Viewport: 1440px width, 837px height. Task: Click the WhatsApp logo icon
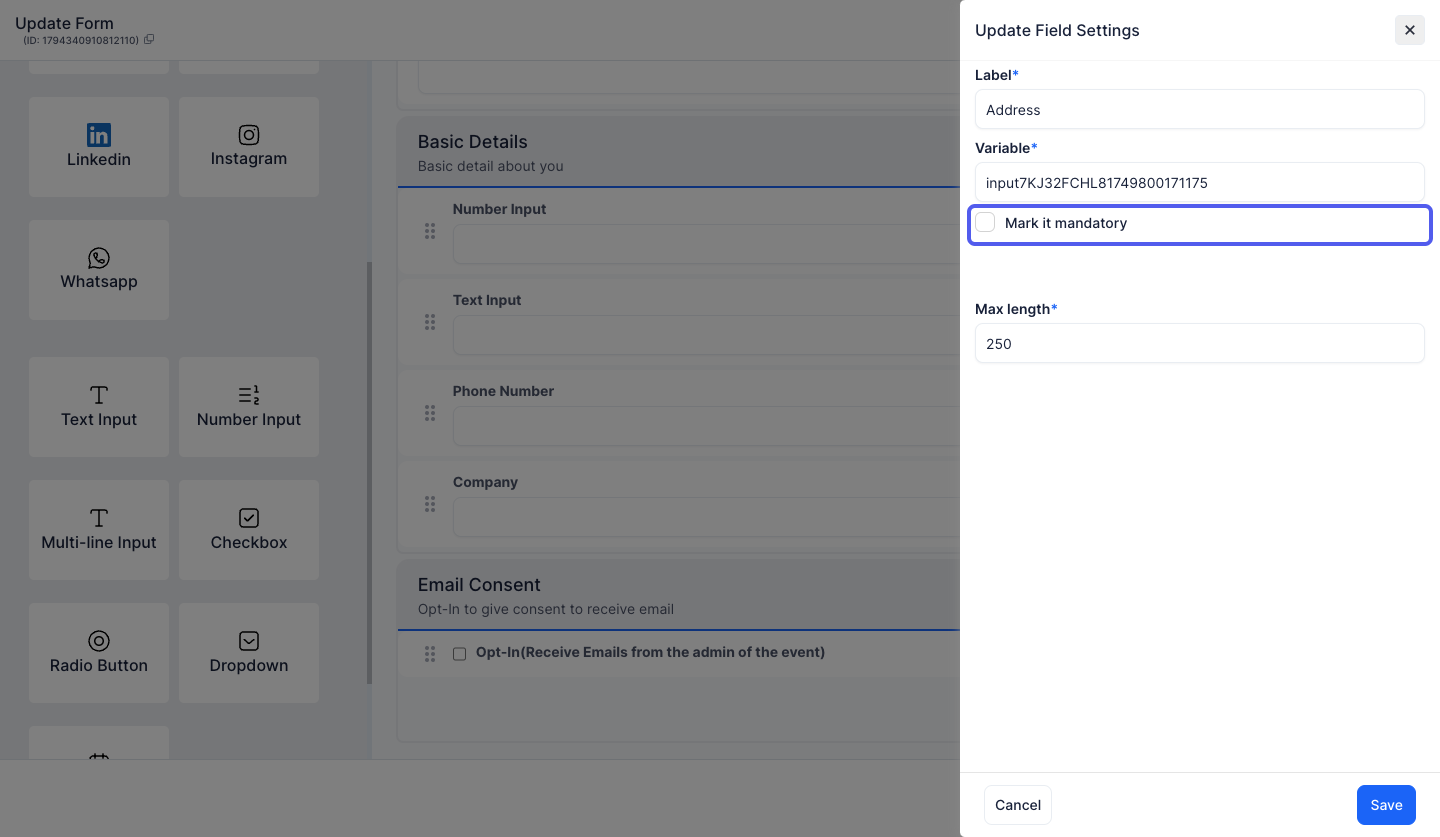click(99, 258)
